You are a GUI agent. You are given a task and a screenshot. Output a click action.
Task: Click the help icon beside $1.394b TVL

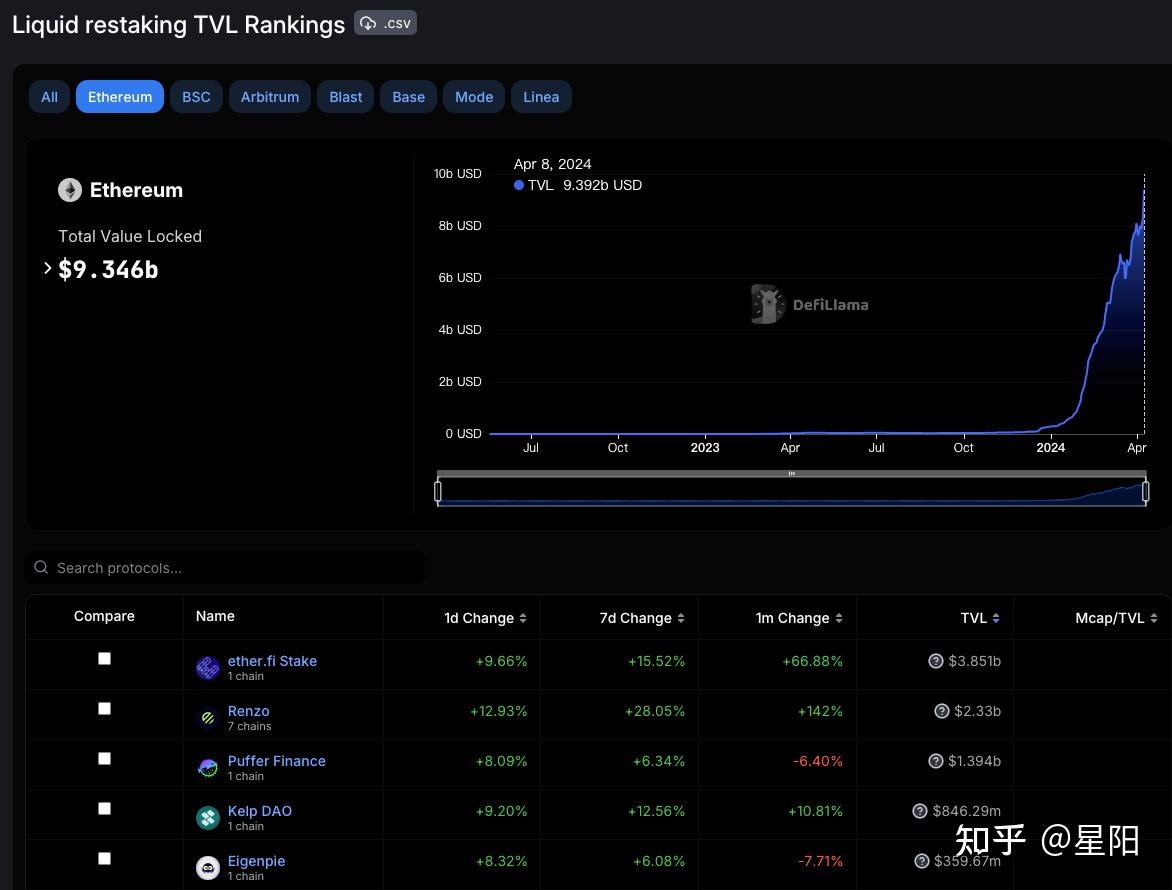[935, 761]
